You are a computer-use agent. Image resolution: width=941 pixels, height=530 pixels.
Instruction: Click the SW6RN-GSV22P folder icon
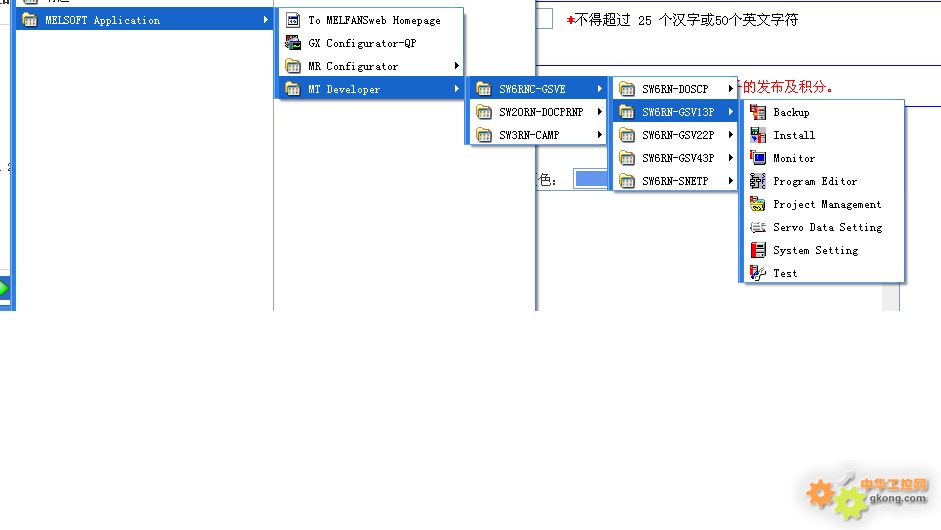(627, 135)
